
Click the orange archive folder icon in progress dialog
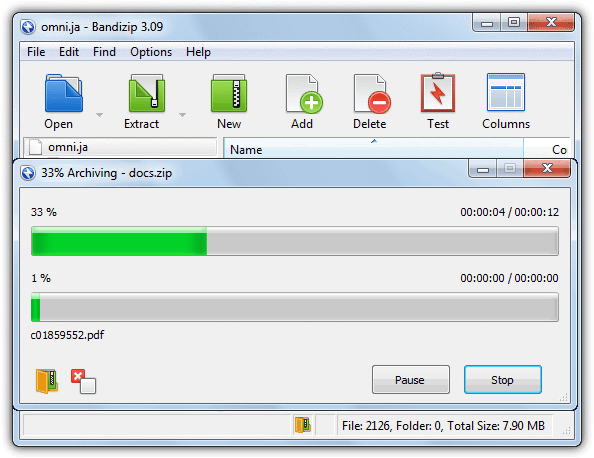coord(47,381)
